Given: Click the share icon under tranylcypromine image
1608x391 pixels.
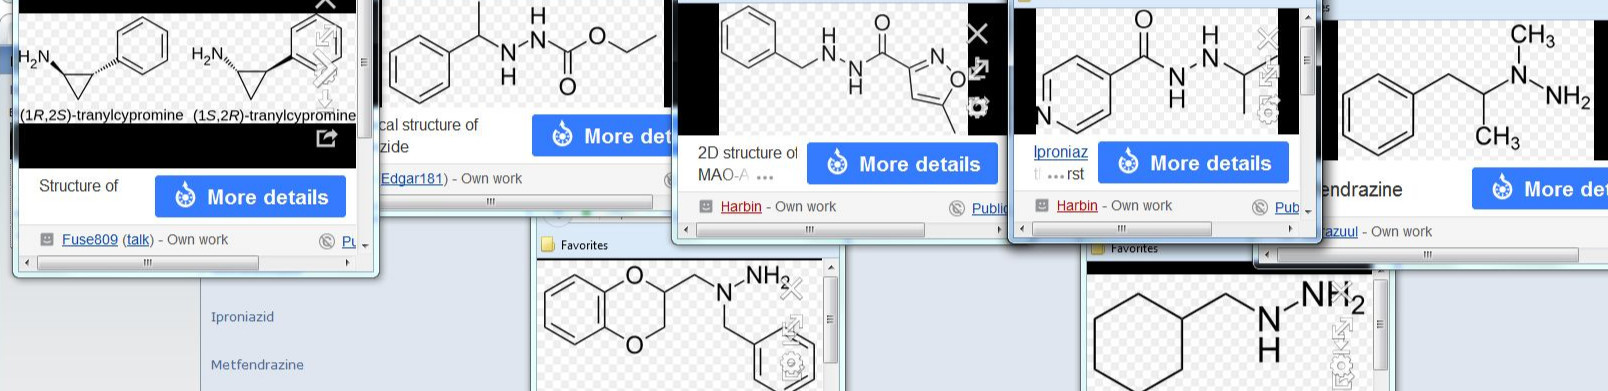Looking at the screenshot, I should coord(327,138).
